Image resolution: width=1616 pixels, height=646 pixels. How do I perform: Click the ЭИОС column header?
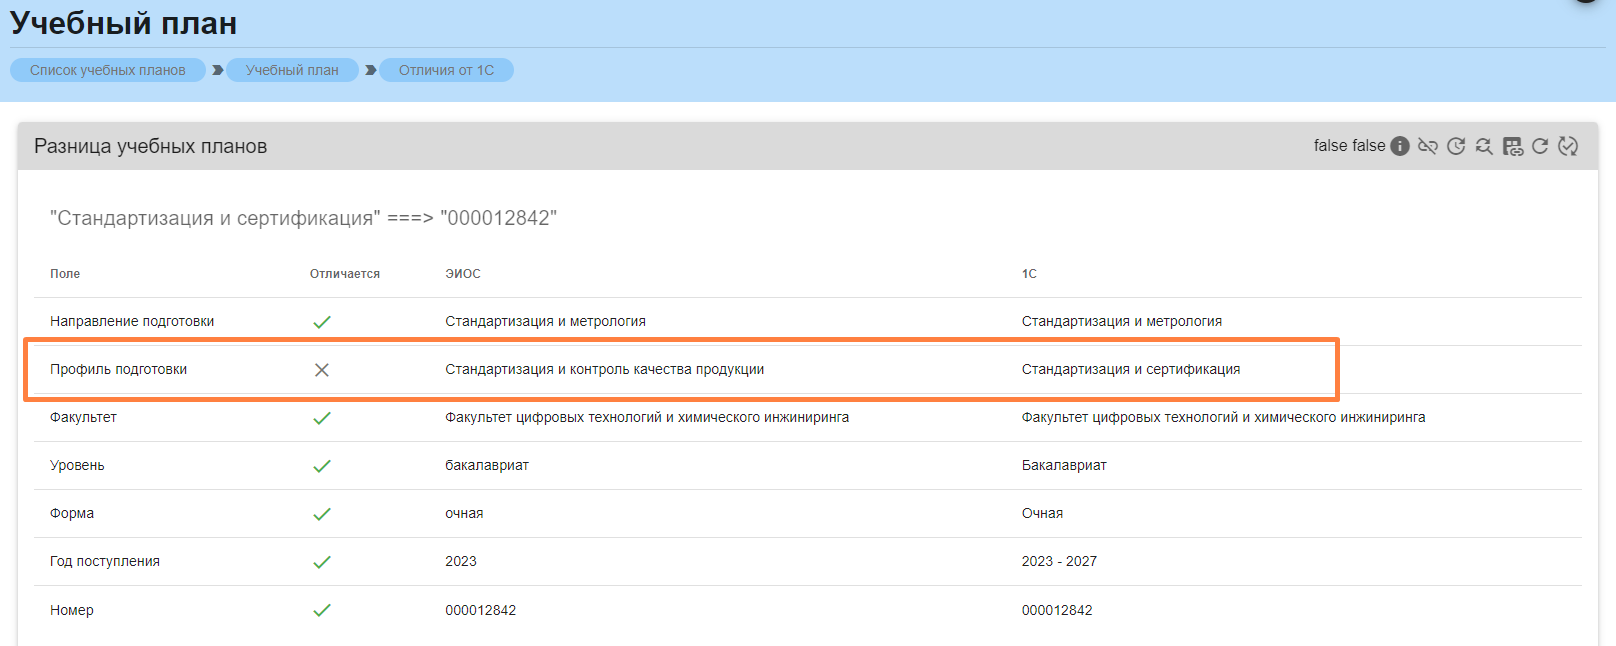pos(463,274)
